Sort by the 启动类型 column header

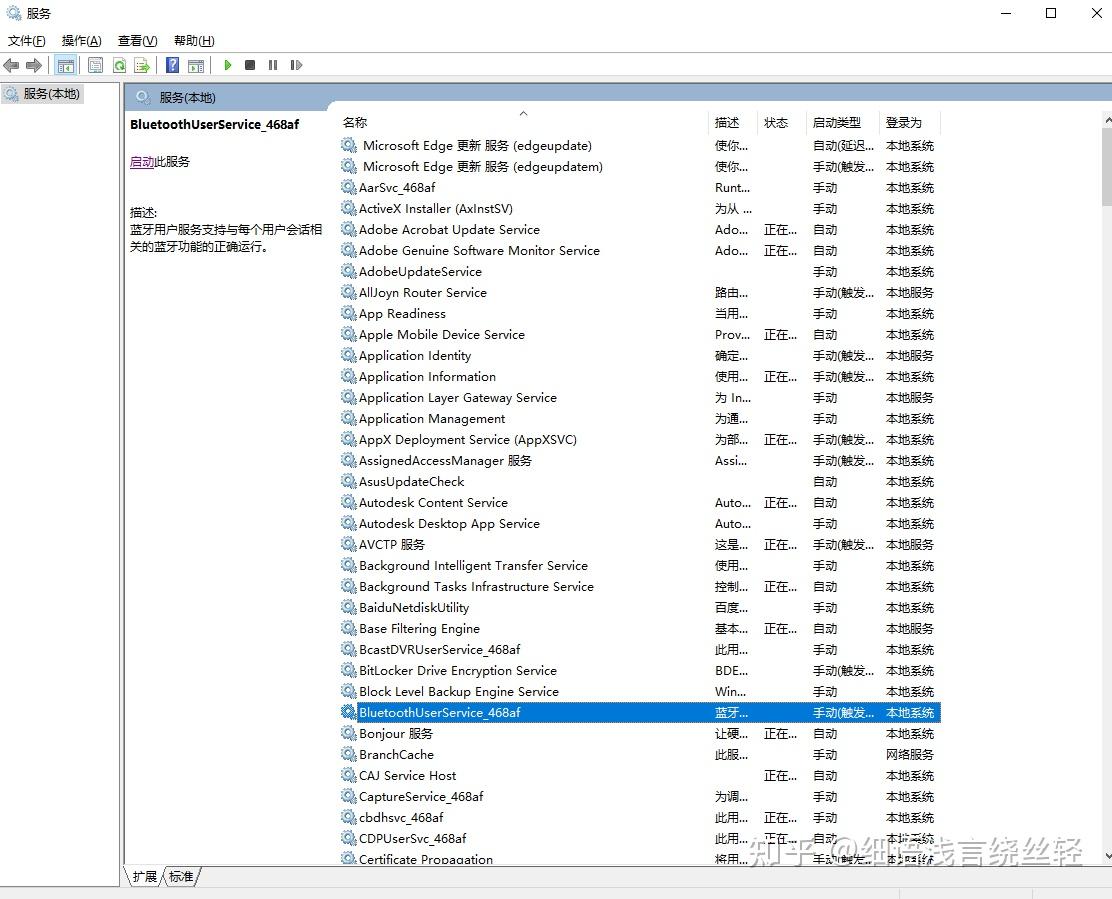(x=843, y=123)
